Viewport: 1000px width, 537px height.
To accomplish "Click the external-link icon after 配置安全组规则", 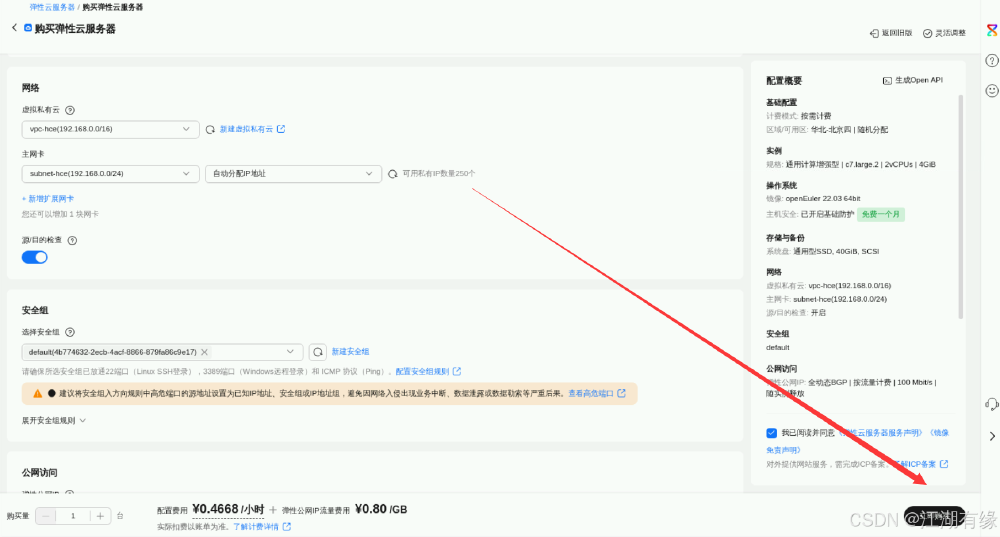I will click(457, 371).
